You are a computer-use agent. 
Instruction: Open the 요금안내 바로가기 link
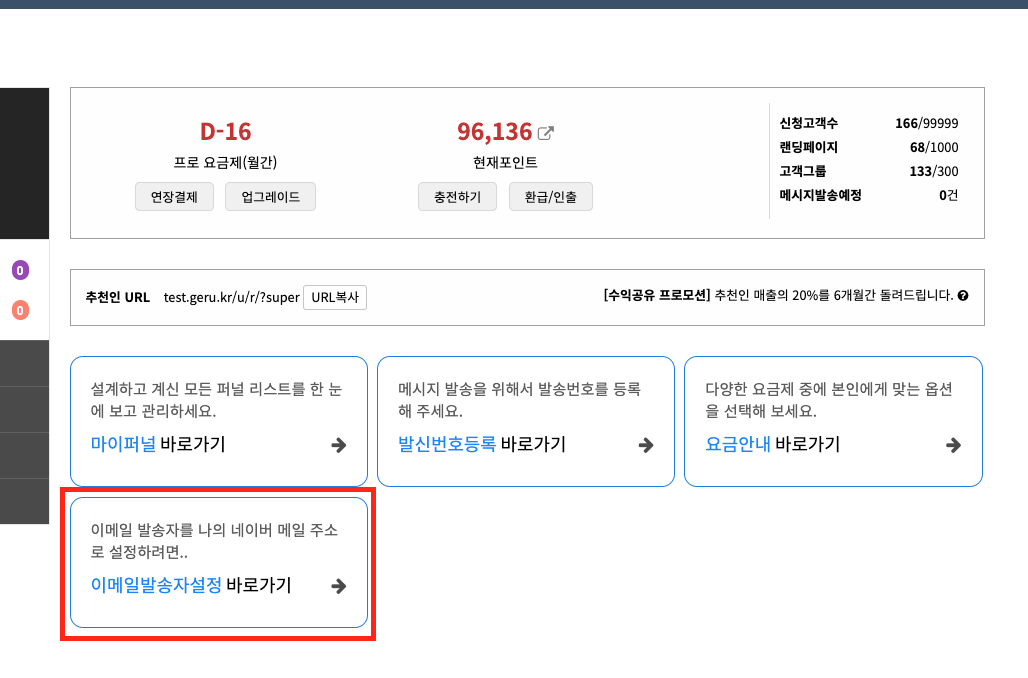coord(772,444)
